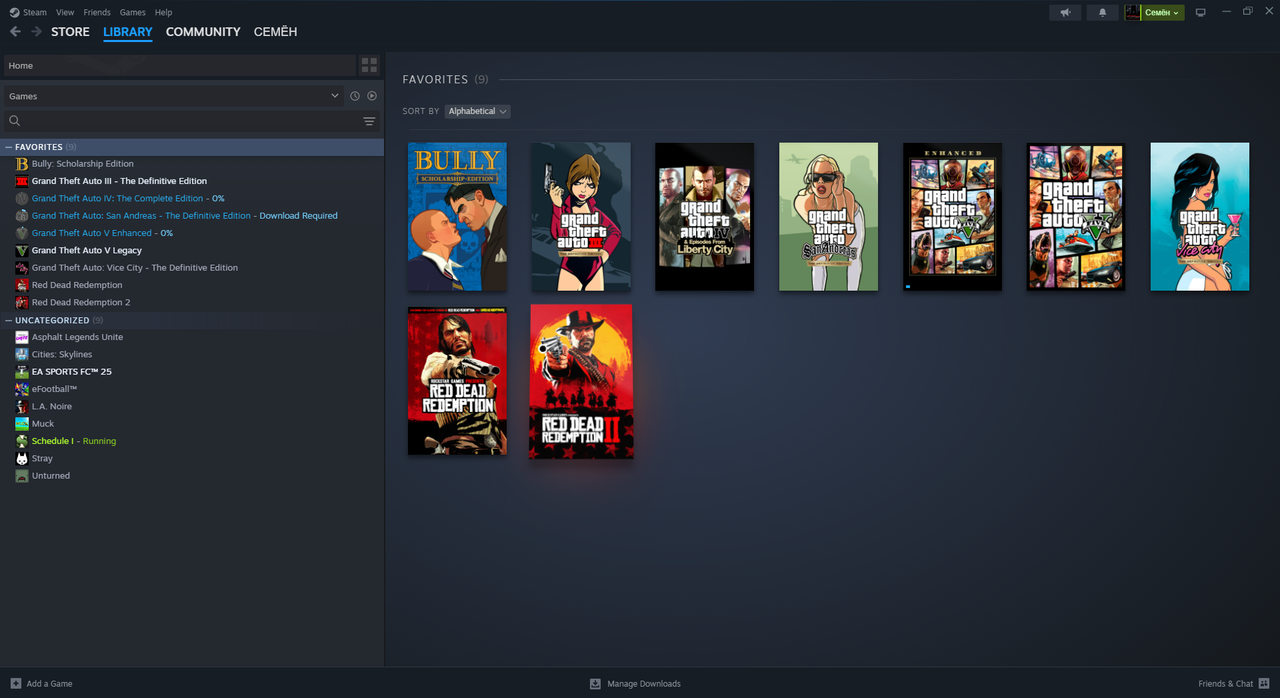Select Grand Theft Auto III - The Definitive Edition

(119, 181)
